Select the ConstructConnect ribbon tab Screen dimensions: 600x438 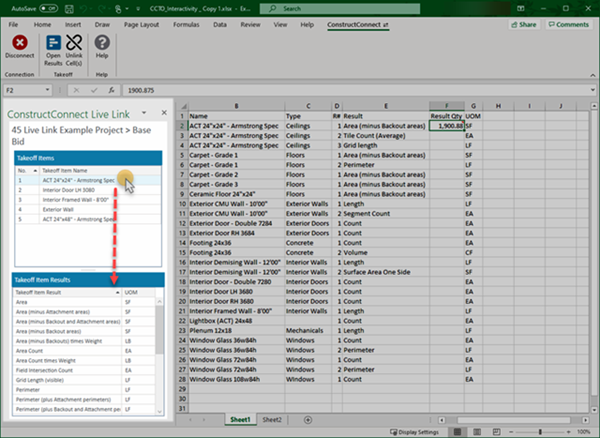click(358, 24)
